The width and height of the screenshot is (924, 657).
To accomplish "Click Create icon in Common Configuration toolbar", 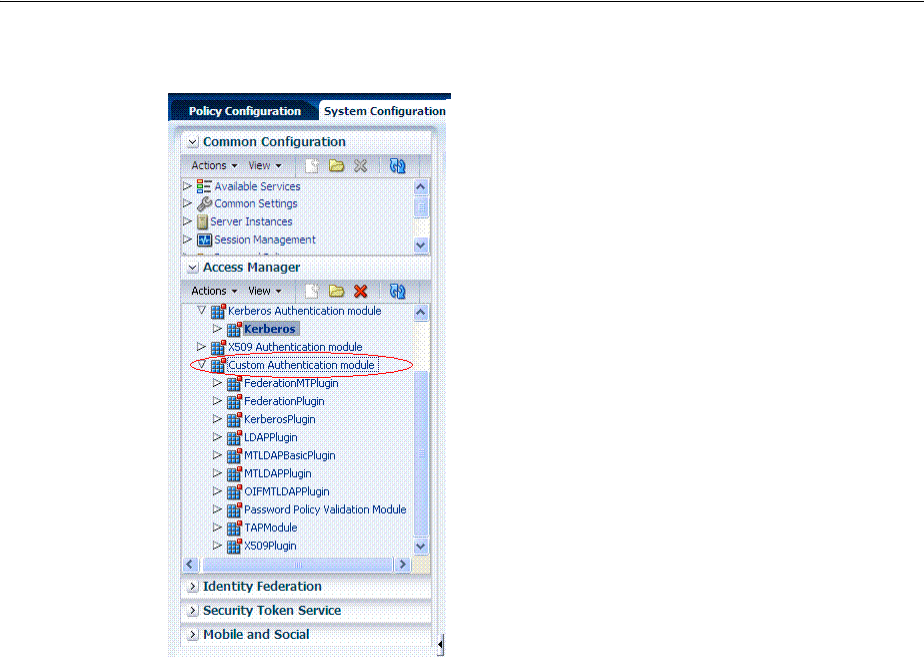I will tap(312, 166).
